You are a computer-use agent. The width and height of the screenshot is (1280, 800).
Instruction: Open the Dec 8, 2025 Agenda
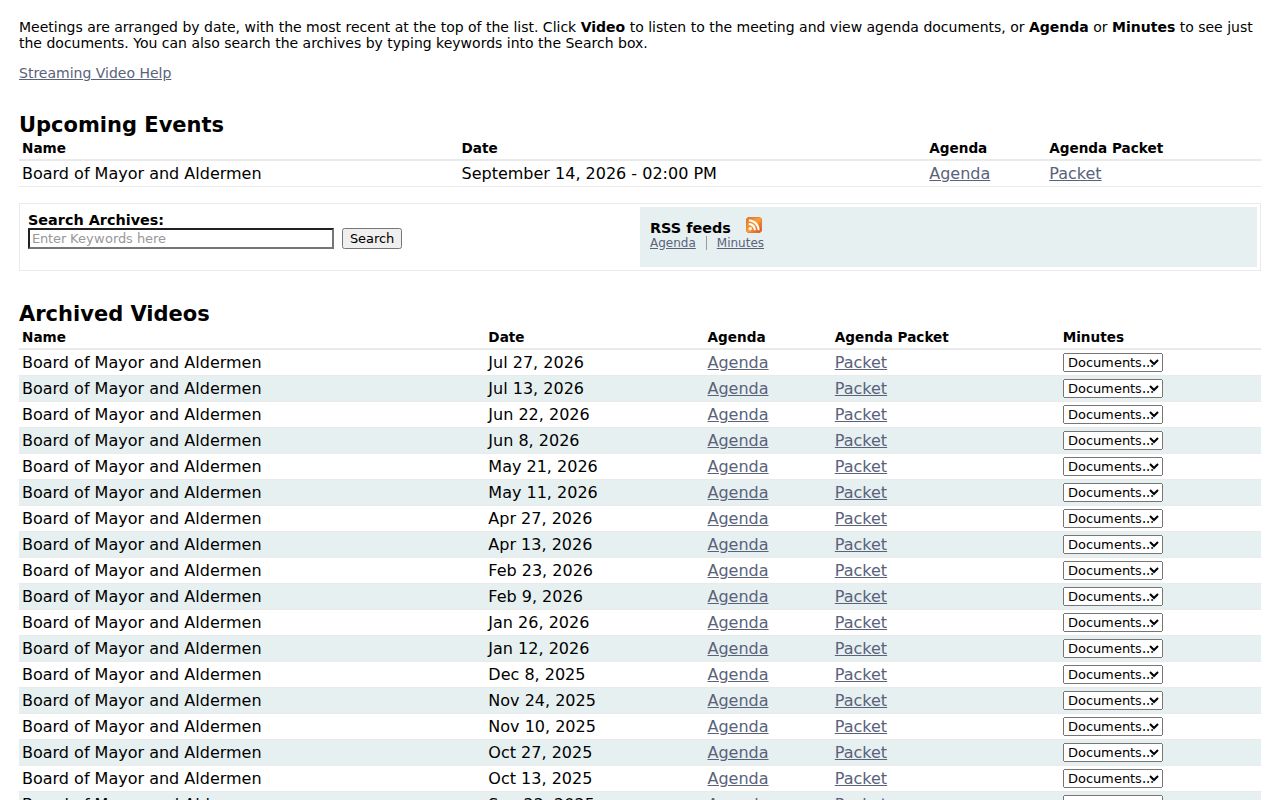tap(738, 674)
